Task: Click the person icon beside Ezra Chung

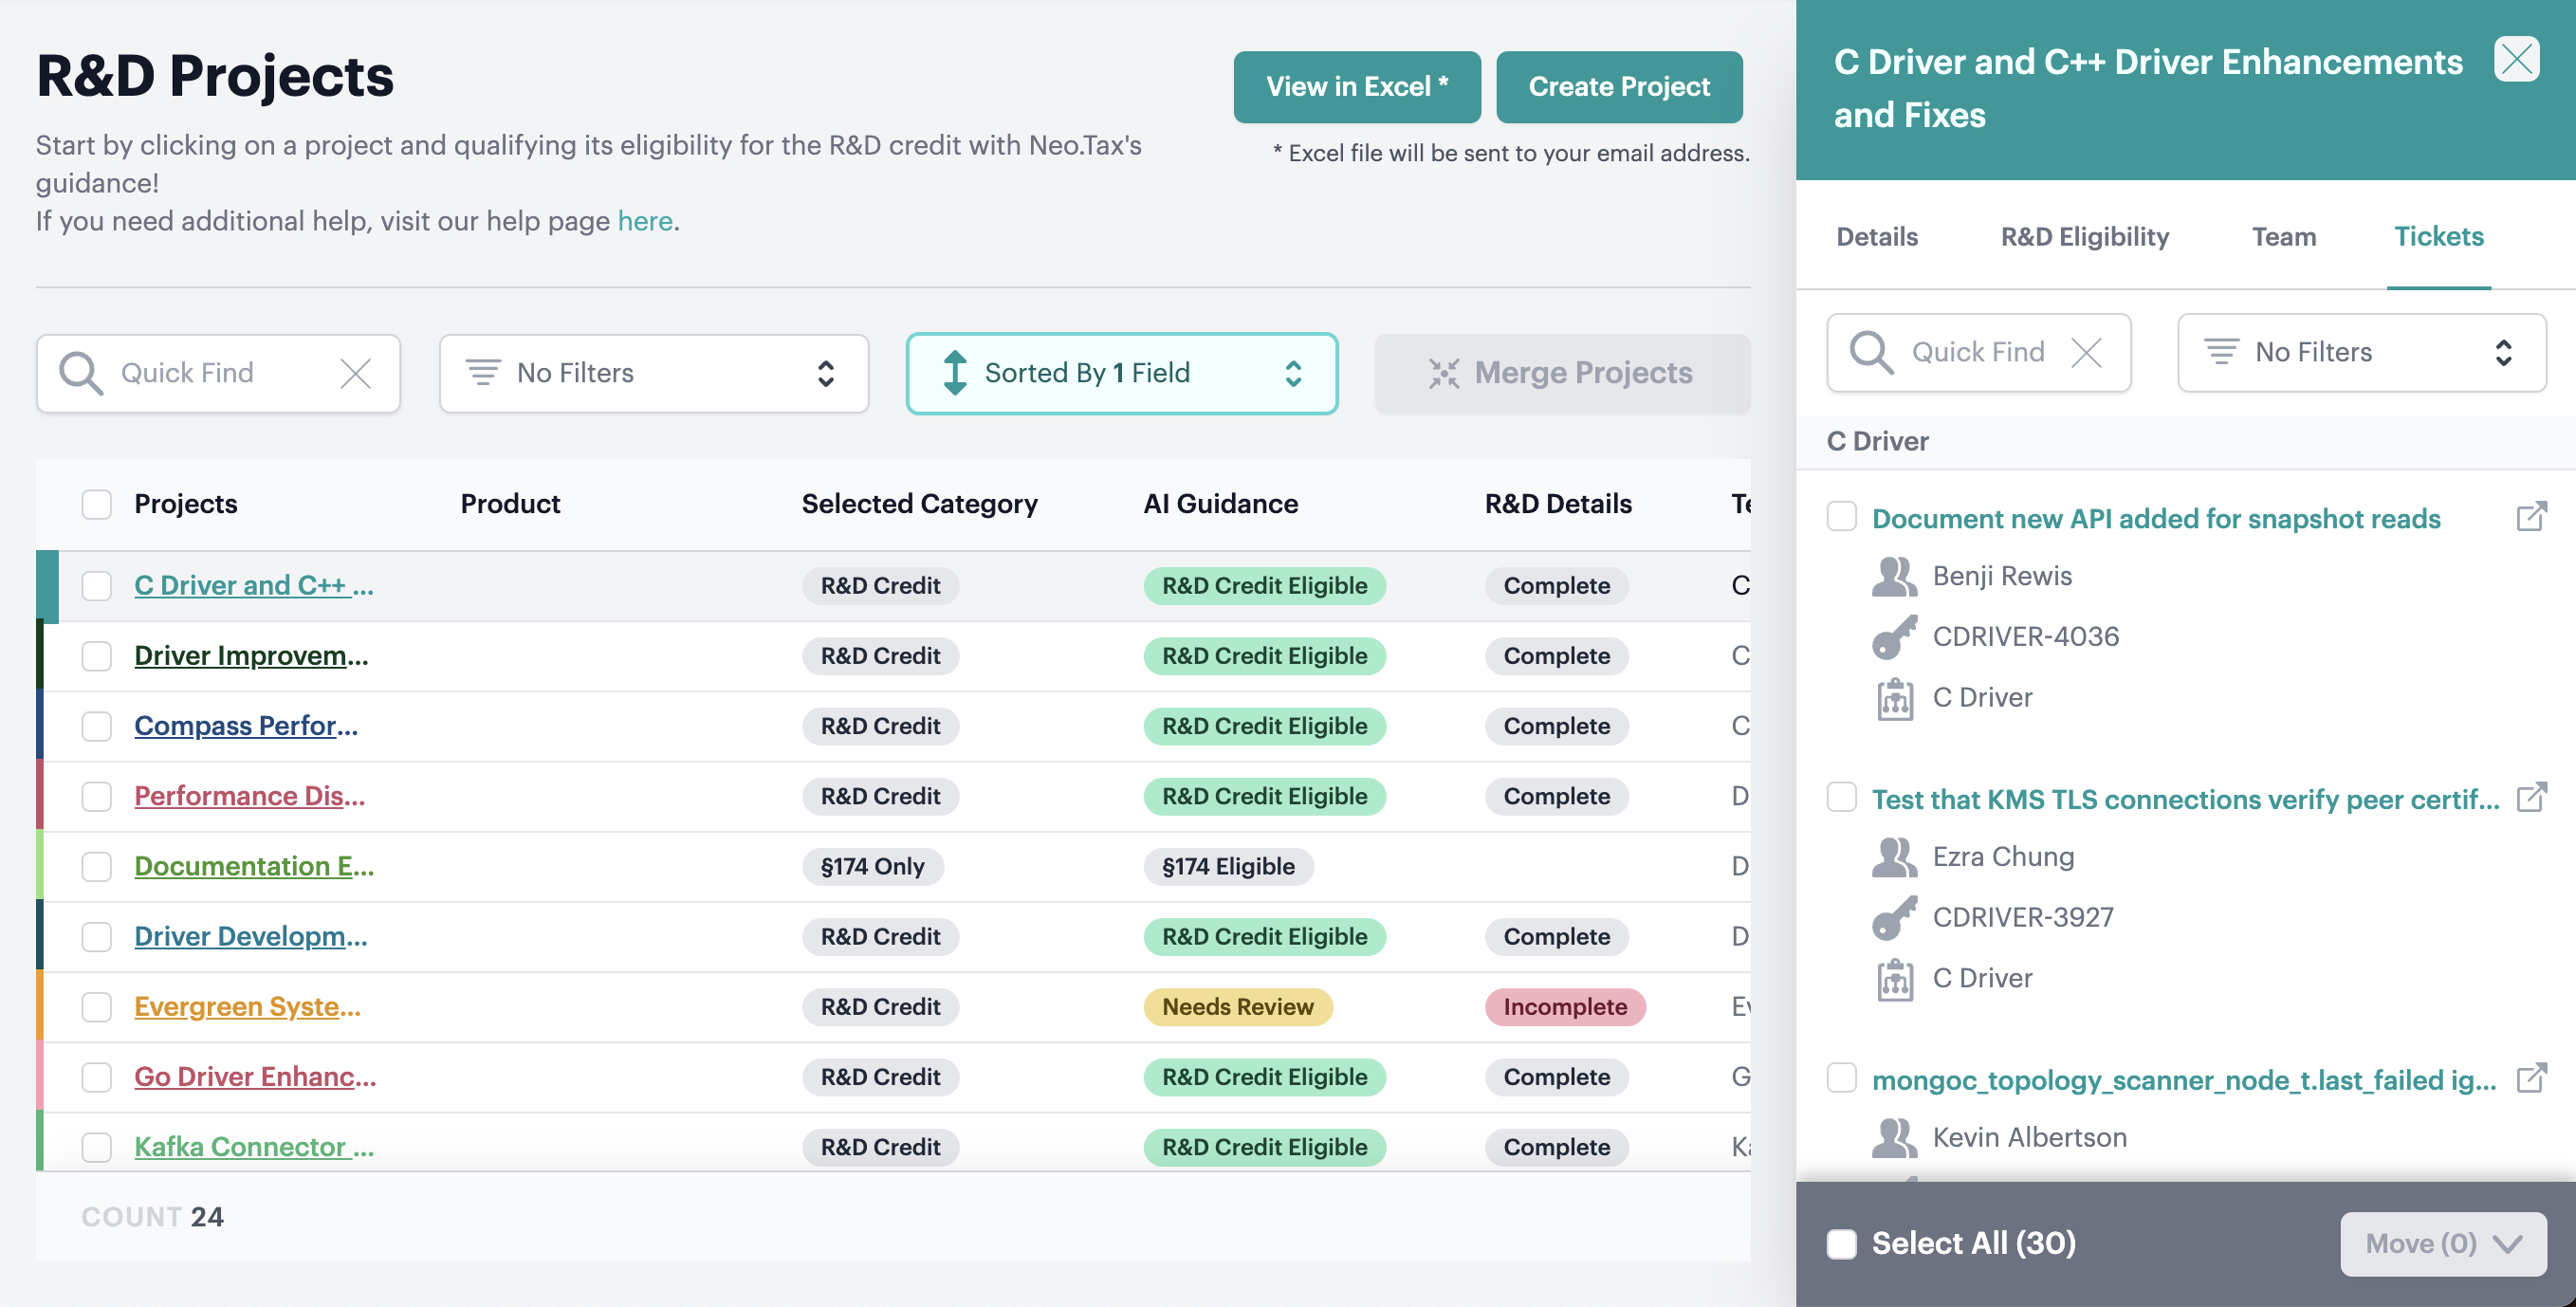Action: [1894, 857]
